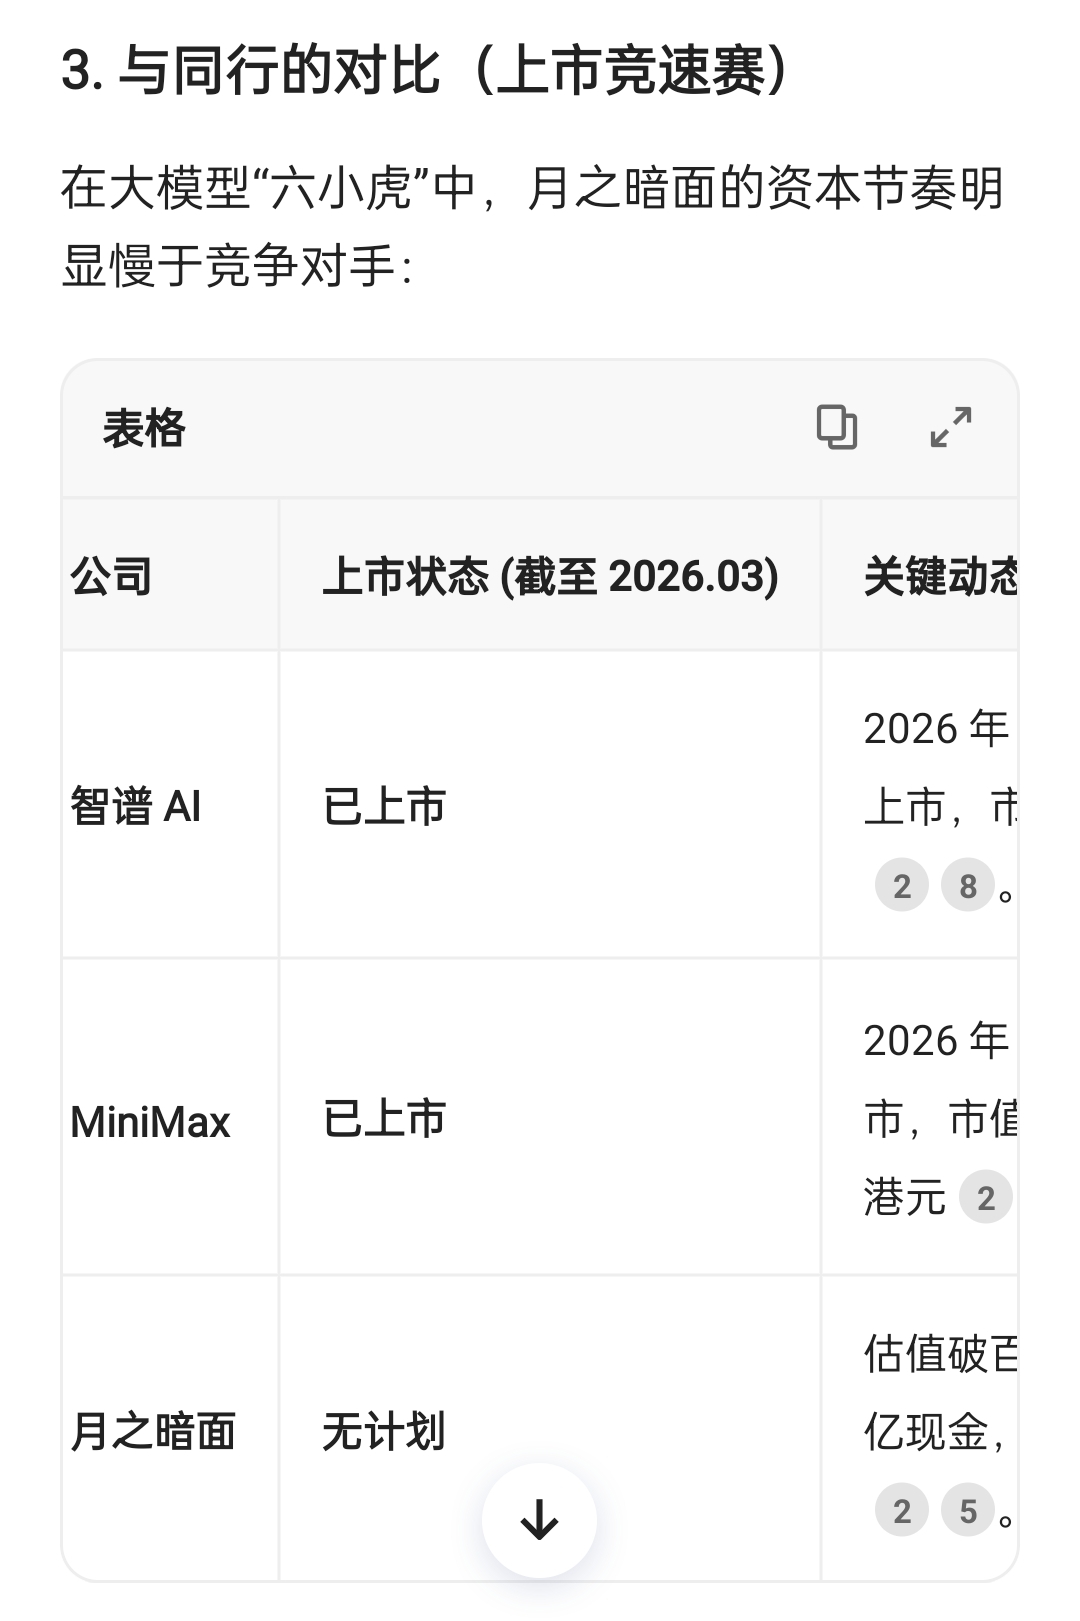Click the 无计划 status cell
Screen dimensions: 1080x1621
384,1431
